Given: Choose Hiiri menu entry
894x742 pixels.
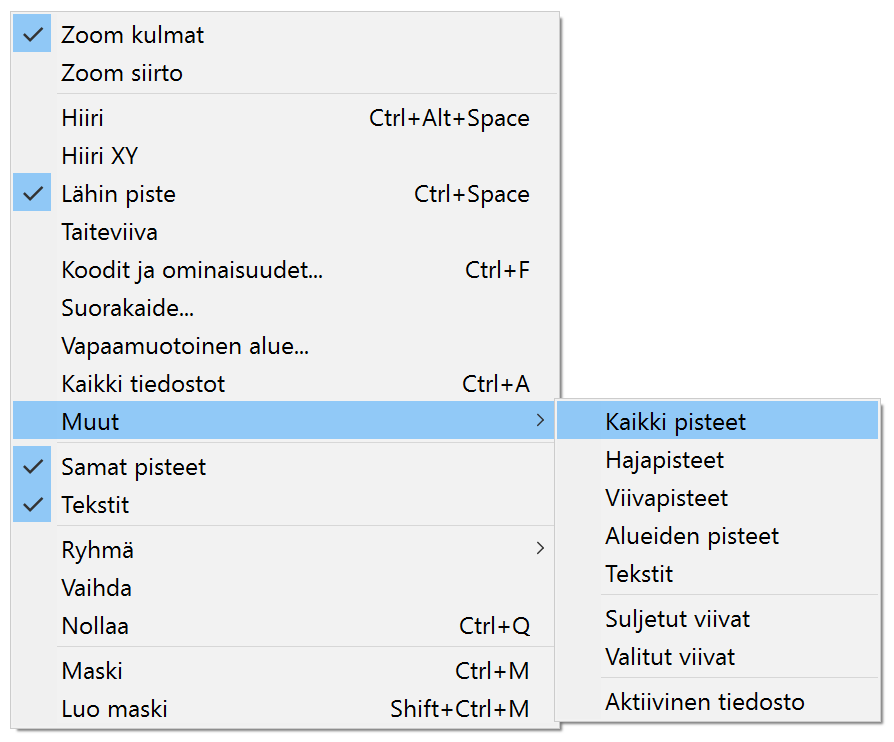Looking at the screenshot, I should (83, 118).
